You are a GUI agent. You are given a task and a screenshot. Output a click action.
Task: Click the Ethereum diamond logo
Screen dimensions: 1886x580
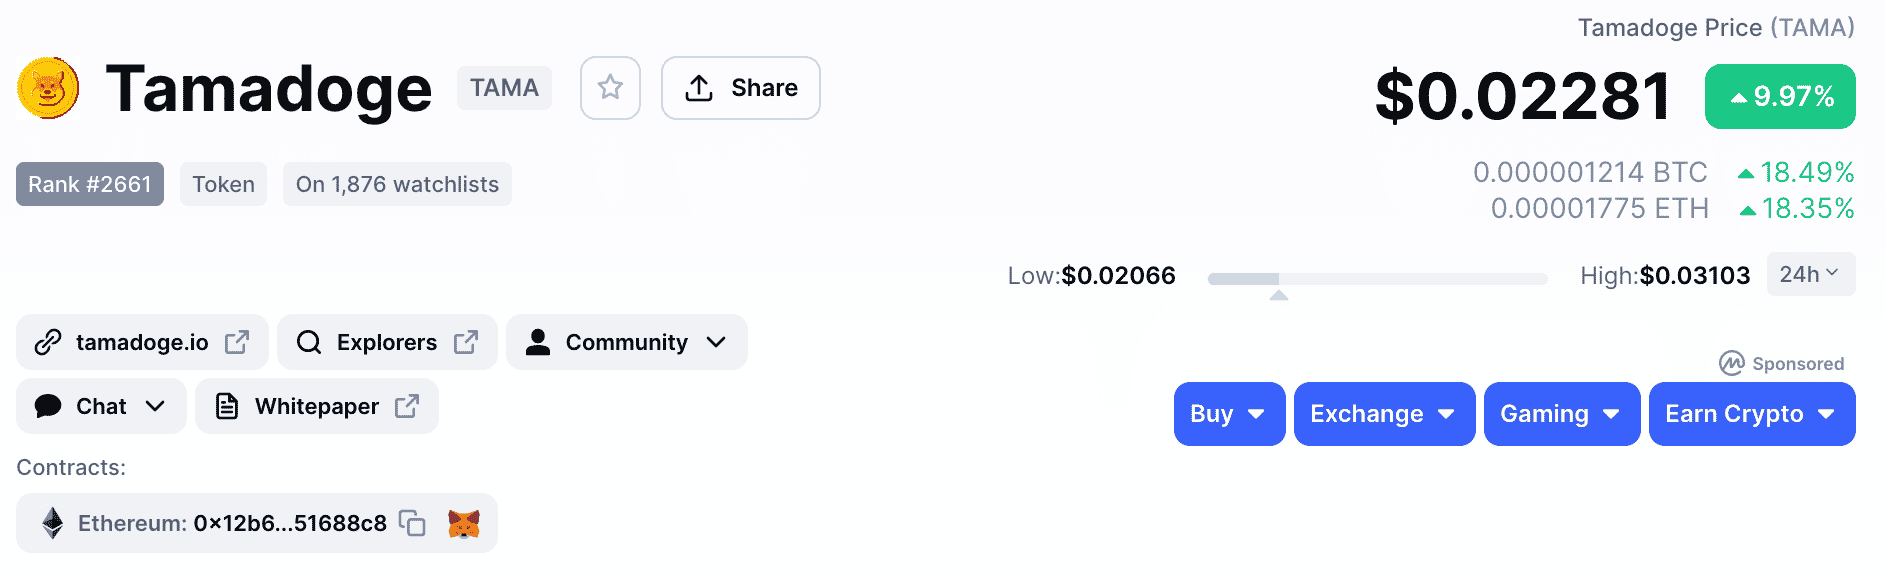click(53, 523)
